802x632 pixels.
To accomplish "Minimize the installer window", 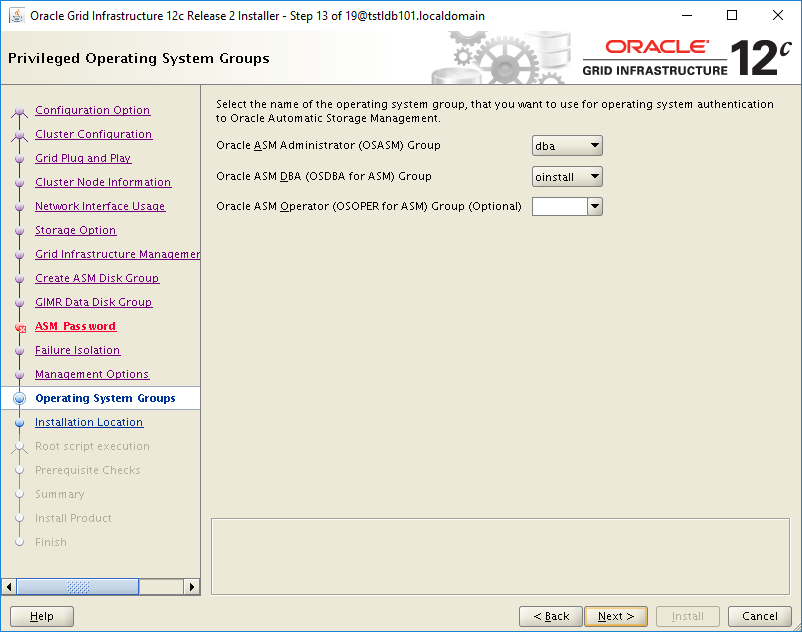I will [687, 15].
